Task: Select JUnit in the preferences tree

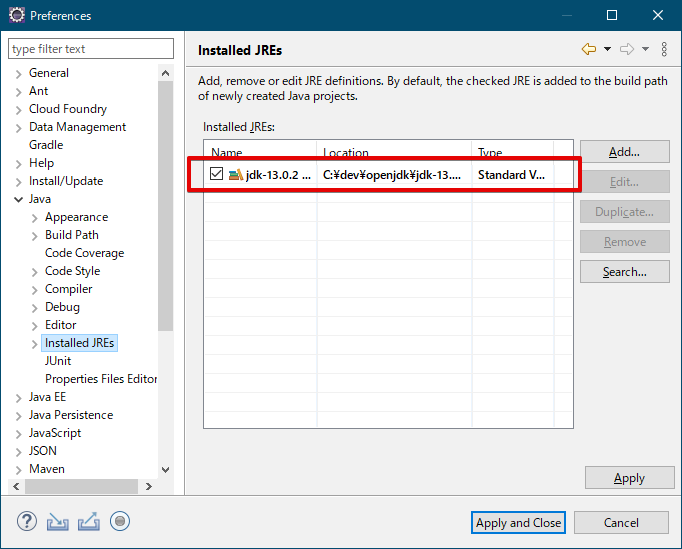Action: [58, 361]
